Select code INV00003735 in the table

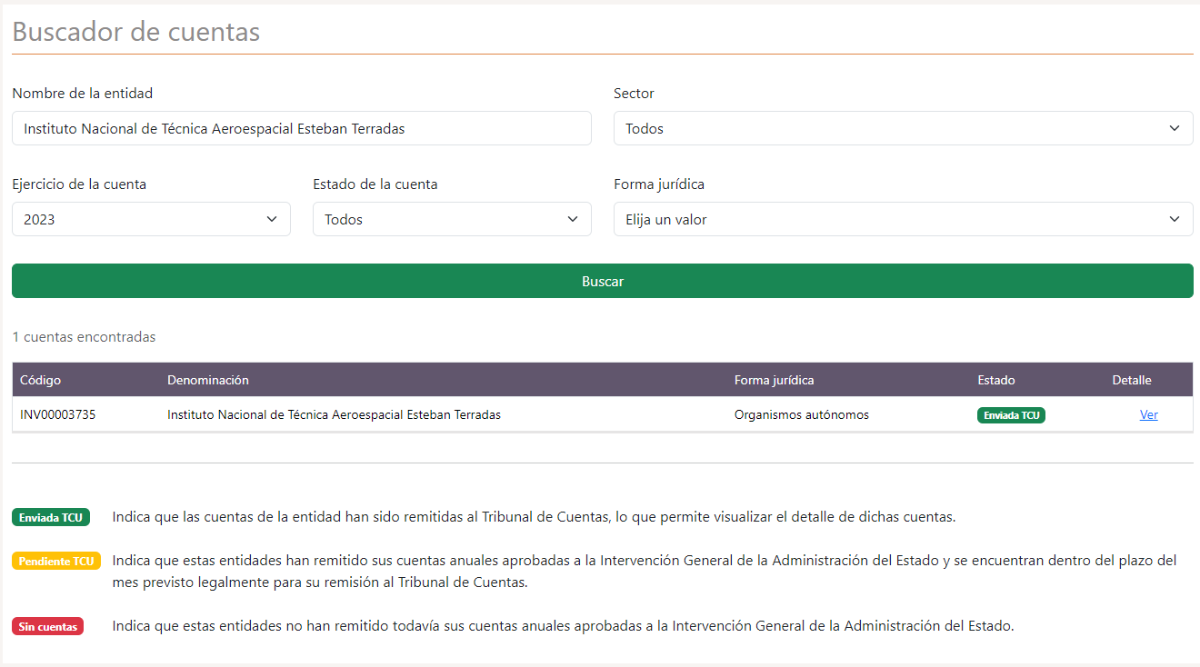tap(58, 415)
